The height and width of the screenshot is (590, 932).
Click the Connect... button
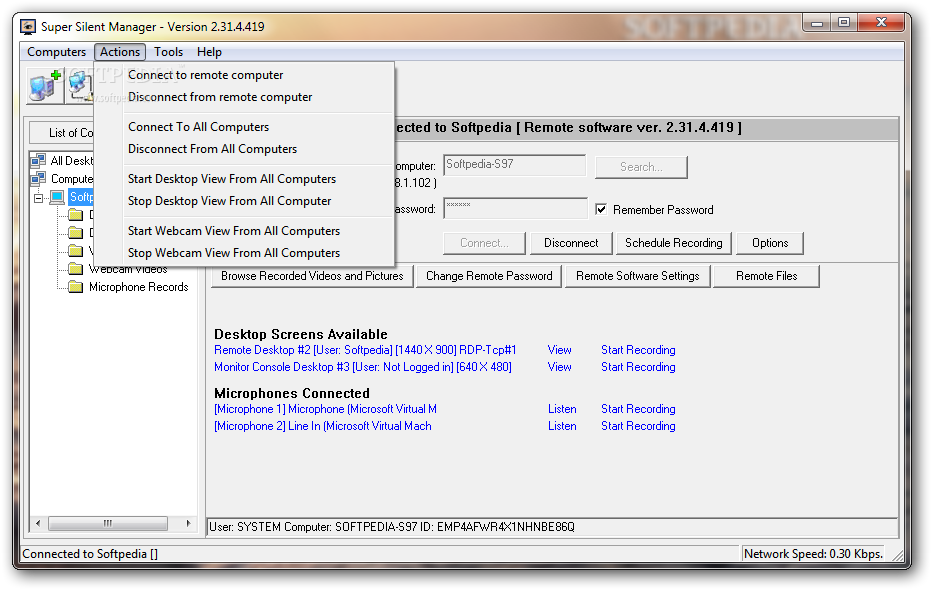click(x=484, y=243)
